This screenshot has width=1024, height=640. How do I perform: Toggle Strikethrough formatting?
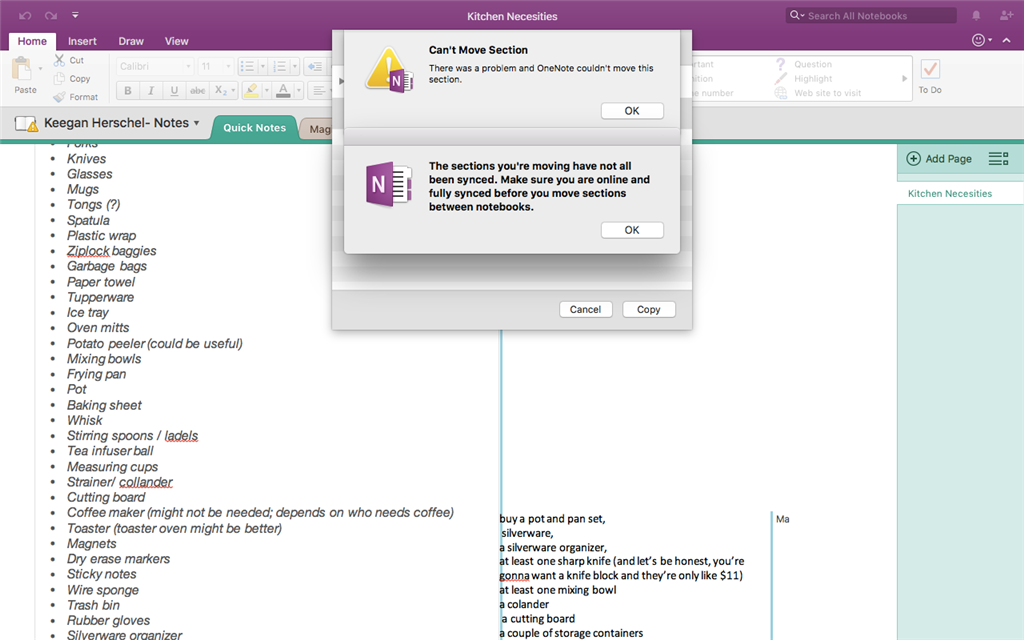(x=197, y=91)
